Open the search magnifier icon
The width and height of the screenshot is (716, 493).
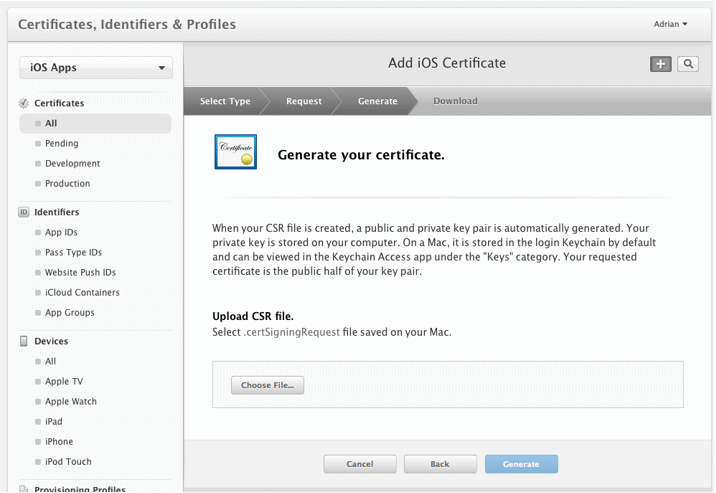688,64
